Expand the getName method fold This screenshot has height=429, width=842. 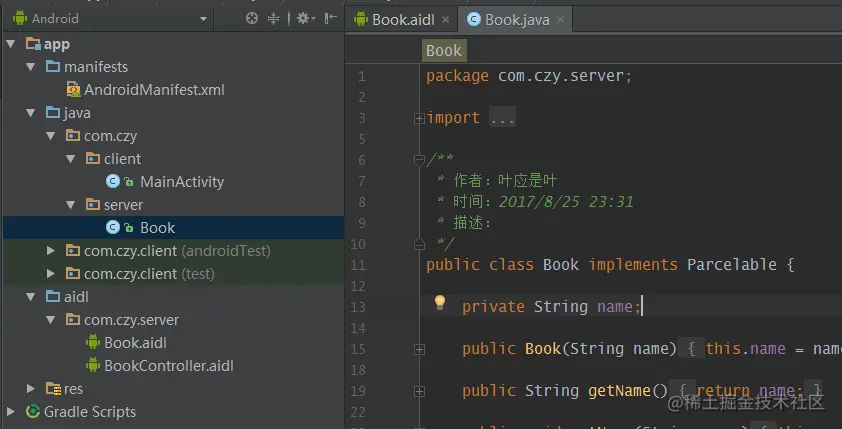pos(419,392)
